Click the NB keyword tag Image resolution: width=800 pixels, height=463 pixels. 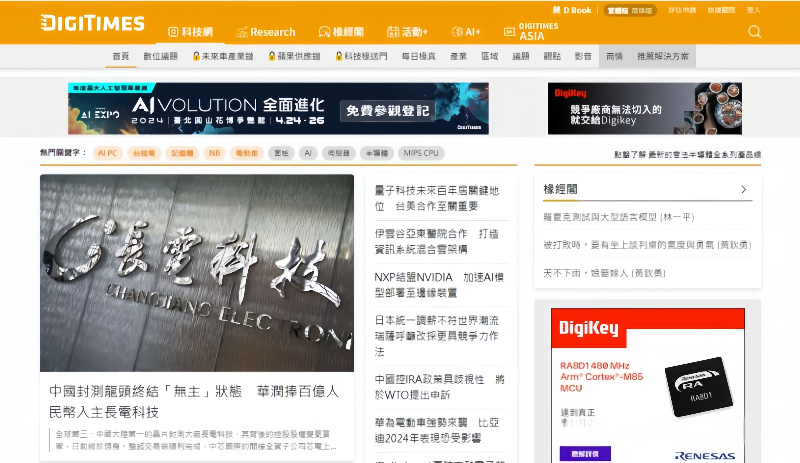[x=214, y=153]
